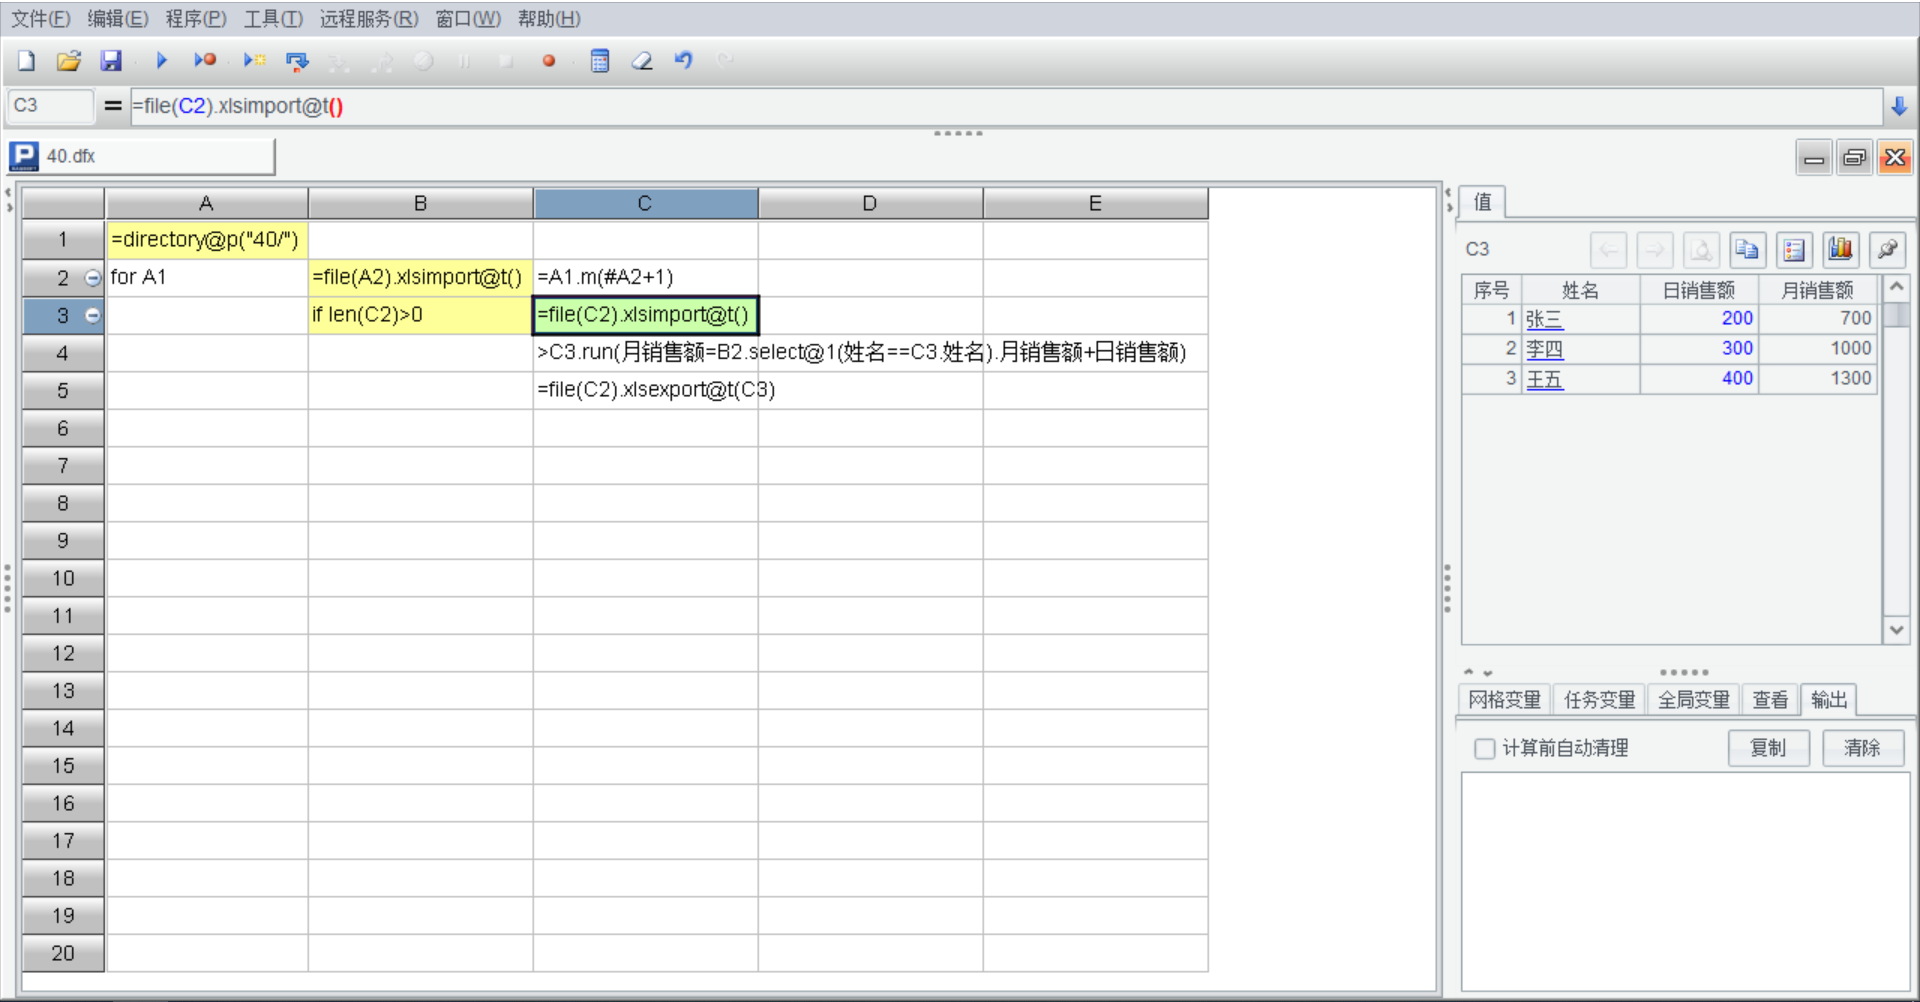Click the collapse arrows at the grid's left edge
1920x1002 pixels.
pos(9,200)
